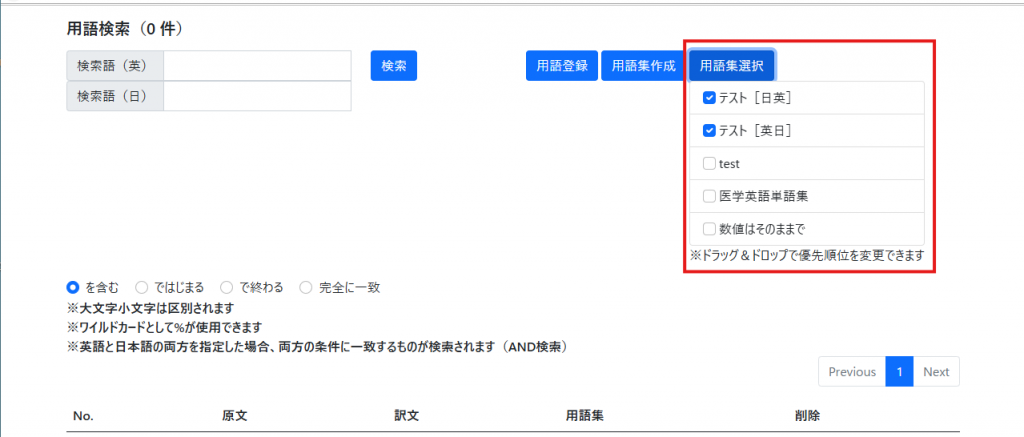Screen dimensions: 1024x437
Task: Uncheck the テスト［英日］ glossary checkbox
Action: point(709,130)
